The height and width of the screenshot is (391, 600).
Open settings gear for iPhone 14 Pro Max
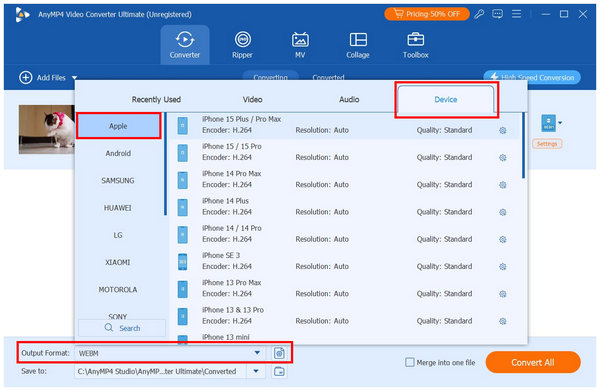tap(503, 185)
